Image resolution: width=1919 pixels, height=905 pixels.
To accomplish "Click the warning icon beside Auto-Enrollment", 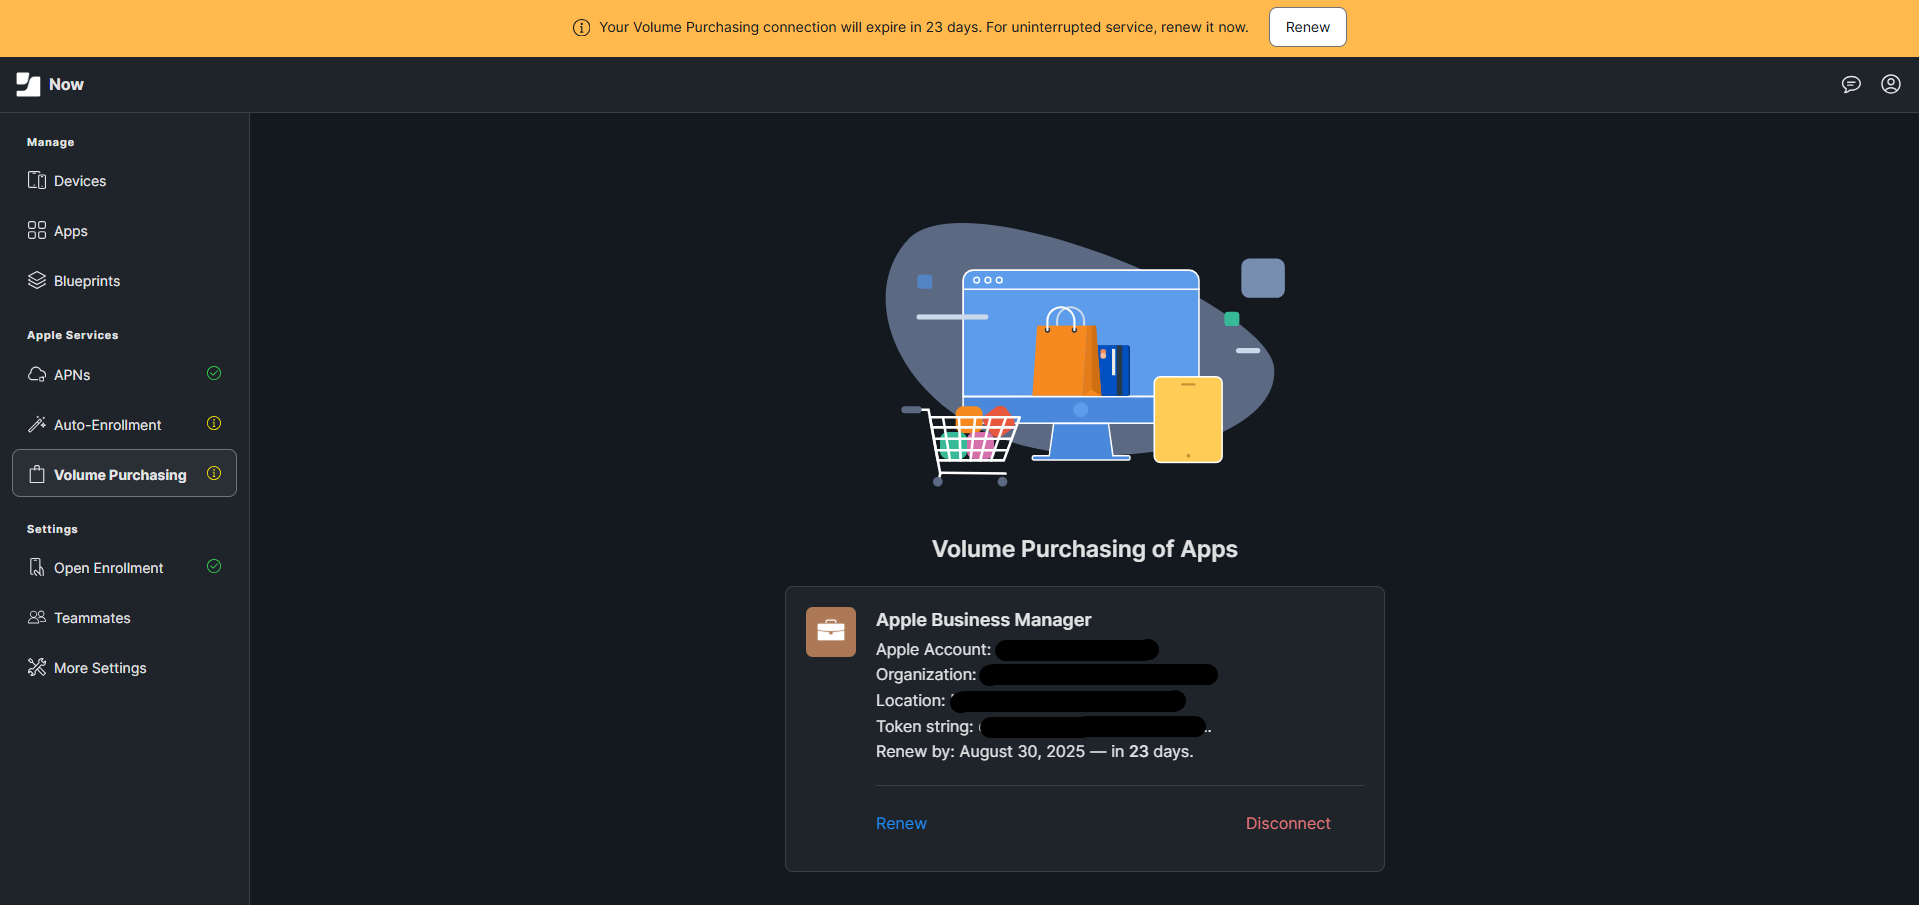I will (214, 423).
